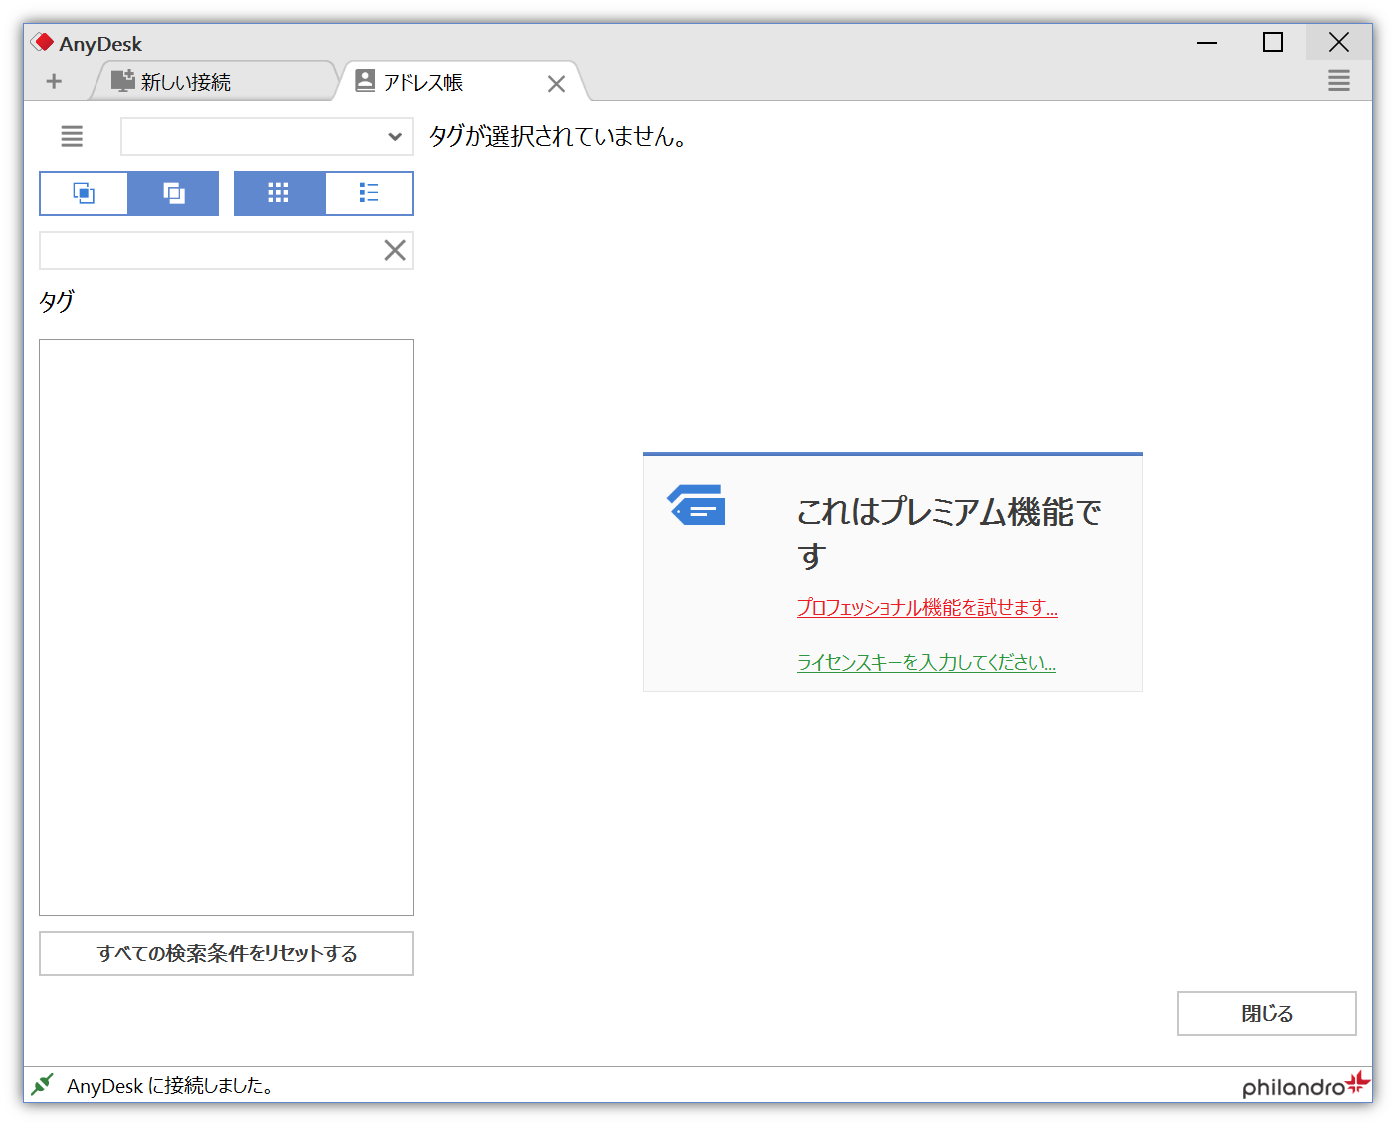Screen dimensions: 1396x1126
Task: Click the 閉じる button
Action: [x=1266, y=1013]
